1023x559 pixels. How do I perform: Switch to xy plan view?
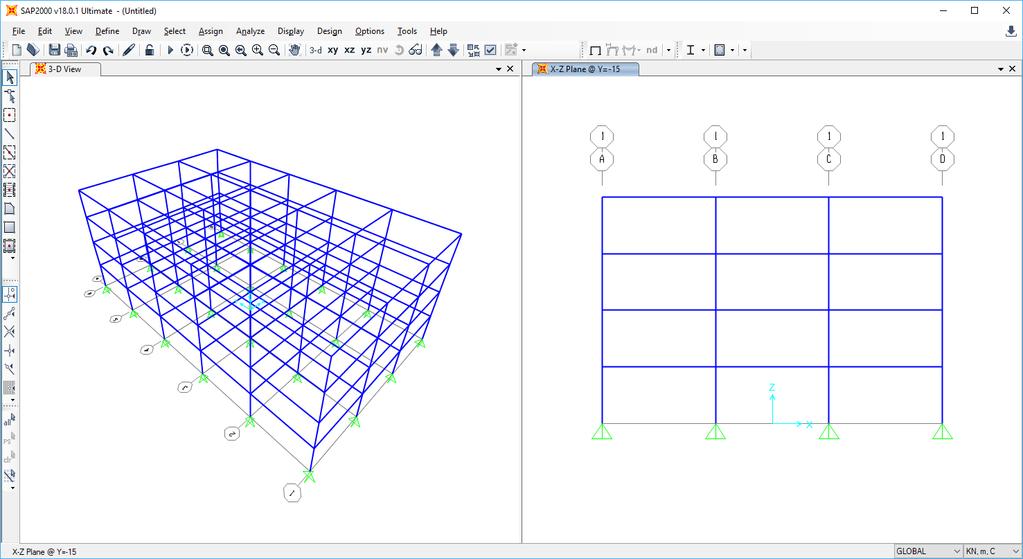333,50
